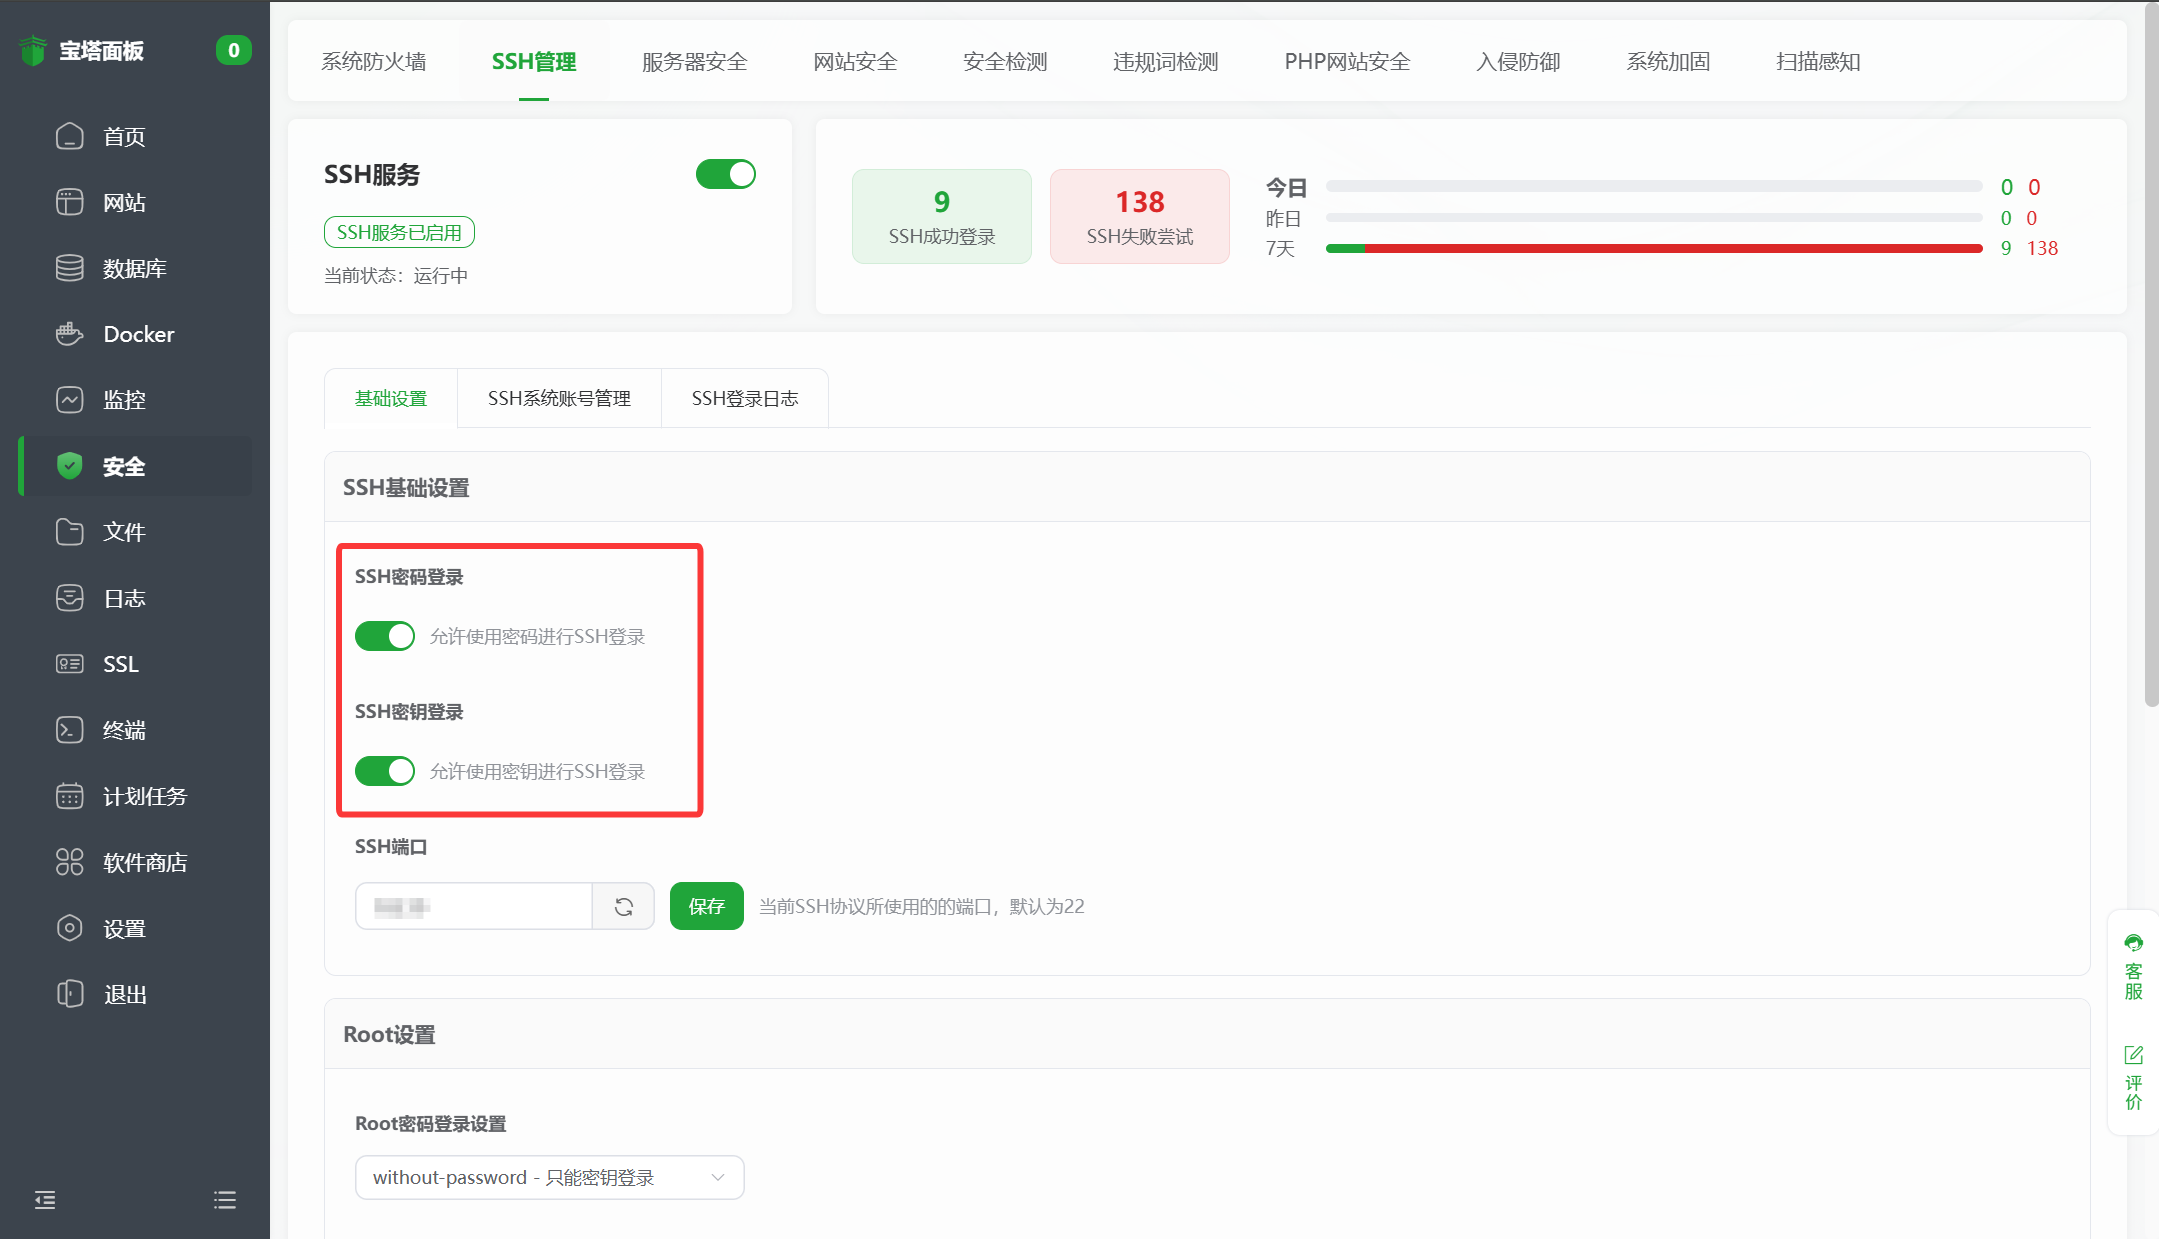The height and width of the screenshot is (1239, 2159).
Task: Expand the Root password login dropdown
Action: pyautogui.click(x=549, y=1177)
